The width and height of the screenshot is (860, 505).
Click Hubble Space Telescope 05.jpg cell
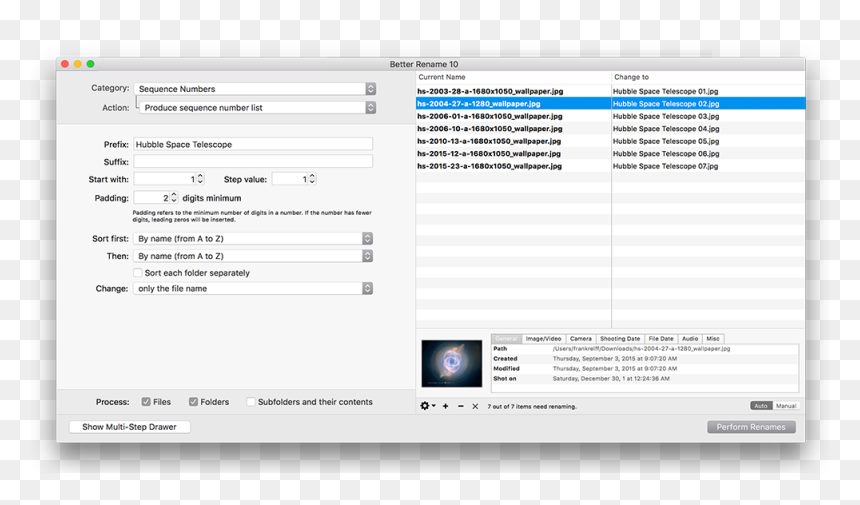pos(708,141)
